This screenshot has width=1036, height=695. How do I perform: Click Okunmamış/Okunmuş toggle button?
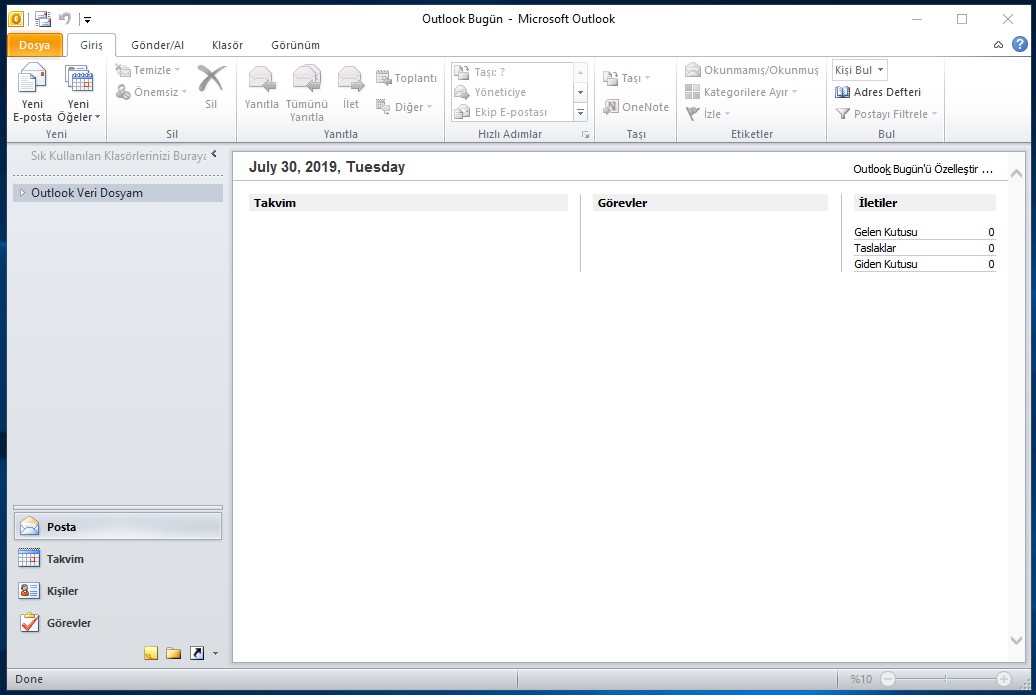click(751, 70)
